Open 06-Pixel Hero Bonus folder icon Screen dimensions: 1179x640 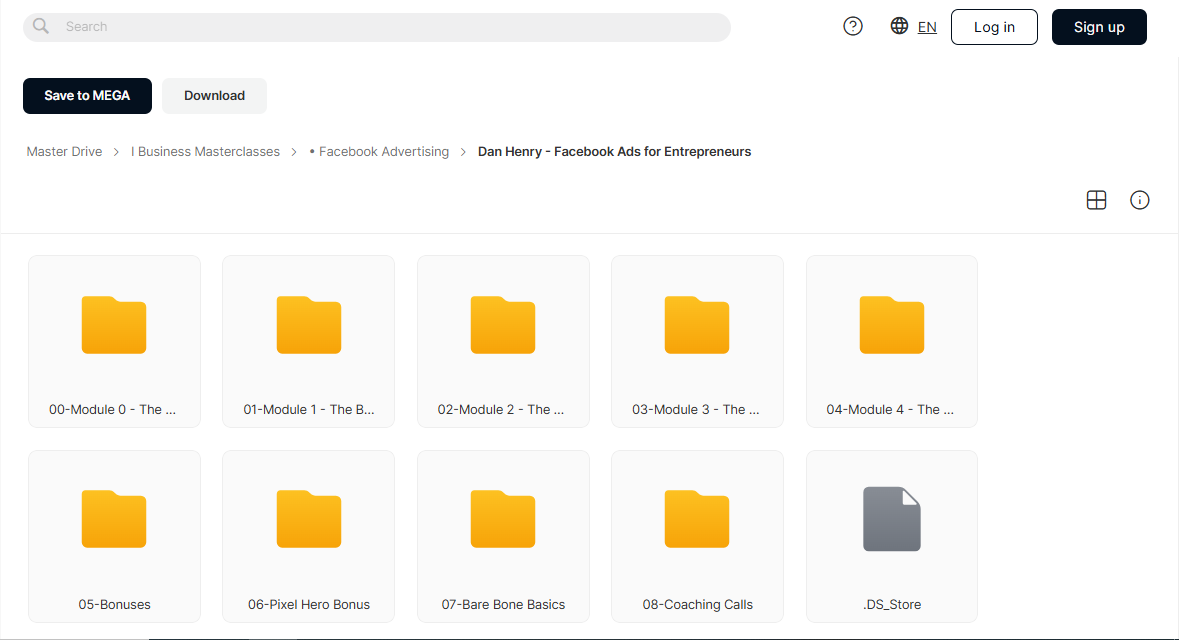pyautogui.click(x=309, y=519)
